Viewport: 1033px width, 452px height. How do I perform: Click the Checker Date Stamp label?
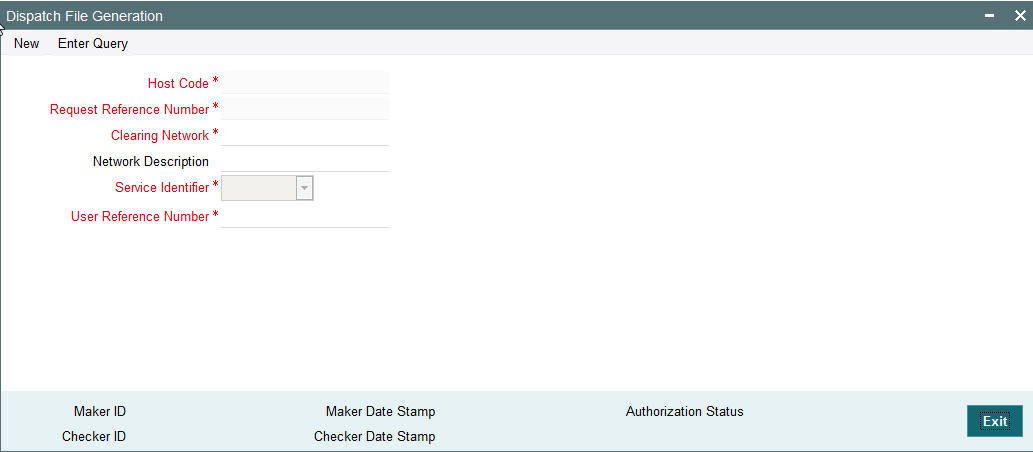374,436
